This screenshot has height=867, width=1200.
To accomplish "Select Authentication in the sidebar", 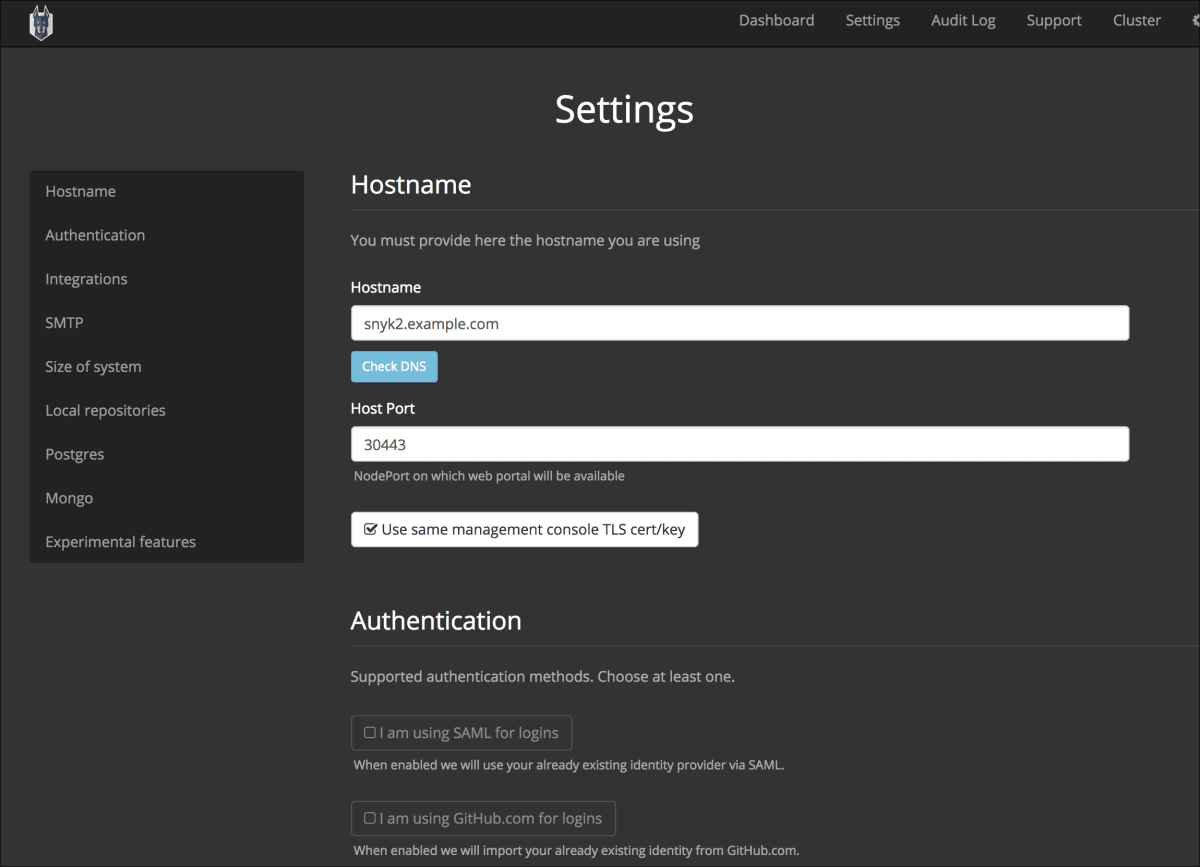I will click(167, 235).
